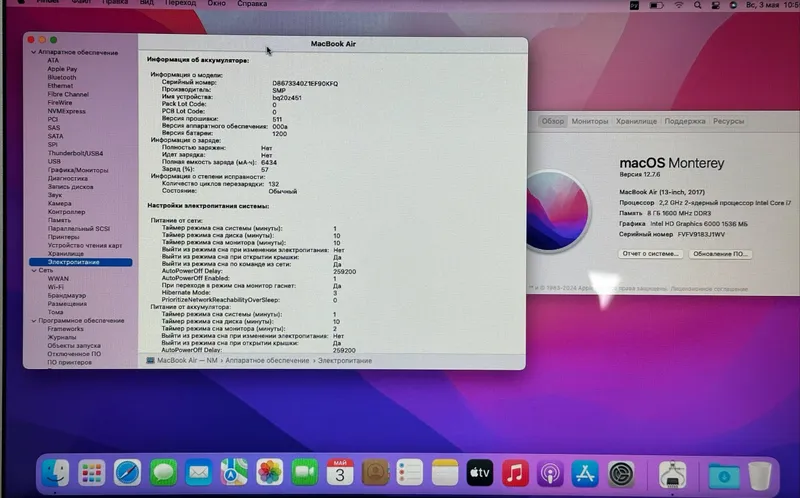Click Отчет о системе button

click(x=651, y=254)
